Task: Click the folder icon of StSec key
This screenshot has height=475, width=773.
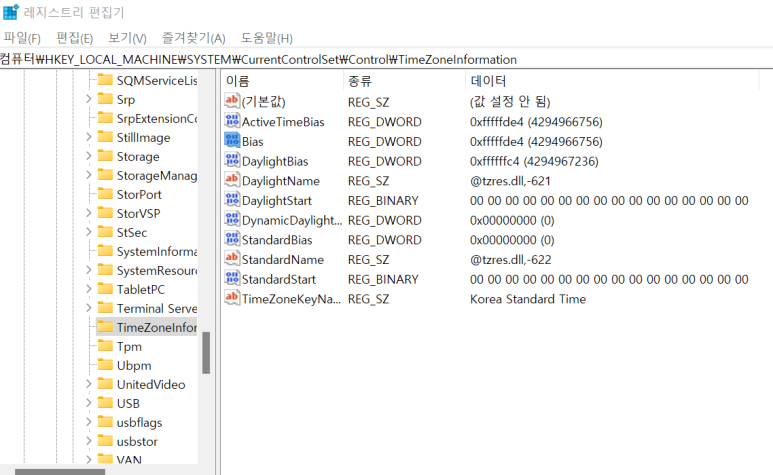Action: (105, 232)
